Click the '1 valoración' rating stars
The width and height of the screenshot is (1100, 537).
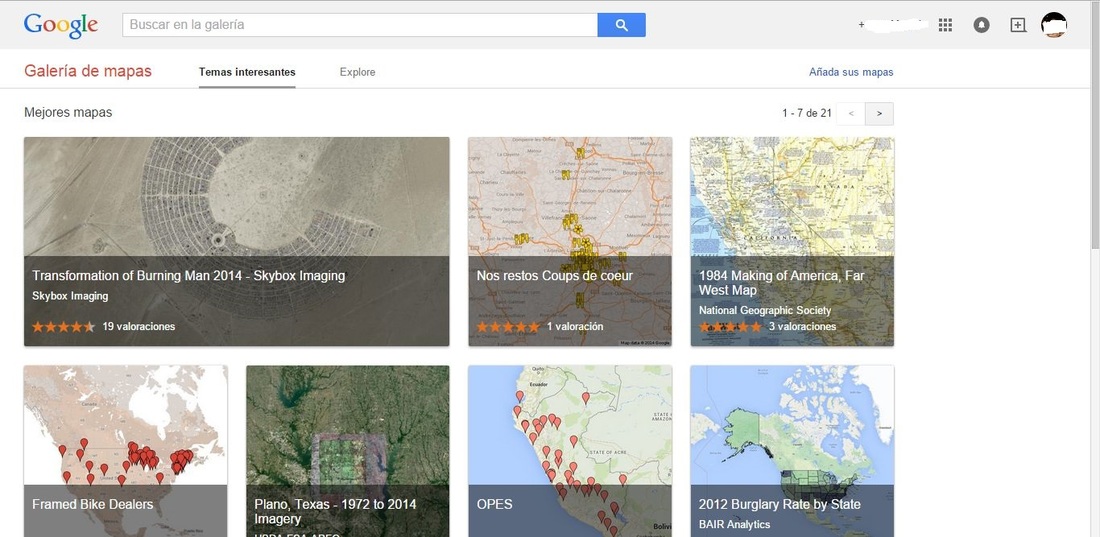(x=508, y=326)
